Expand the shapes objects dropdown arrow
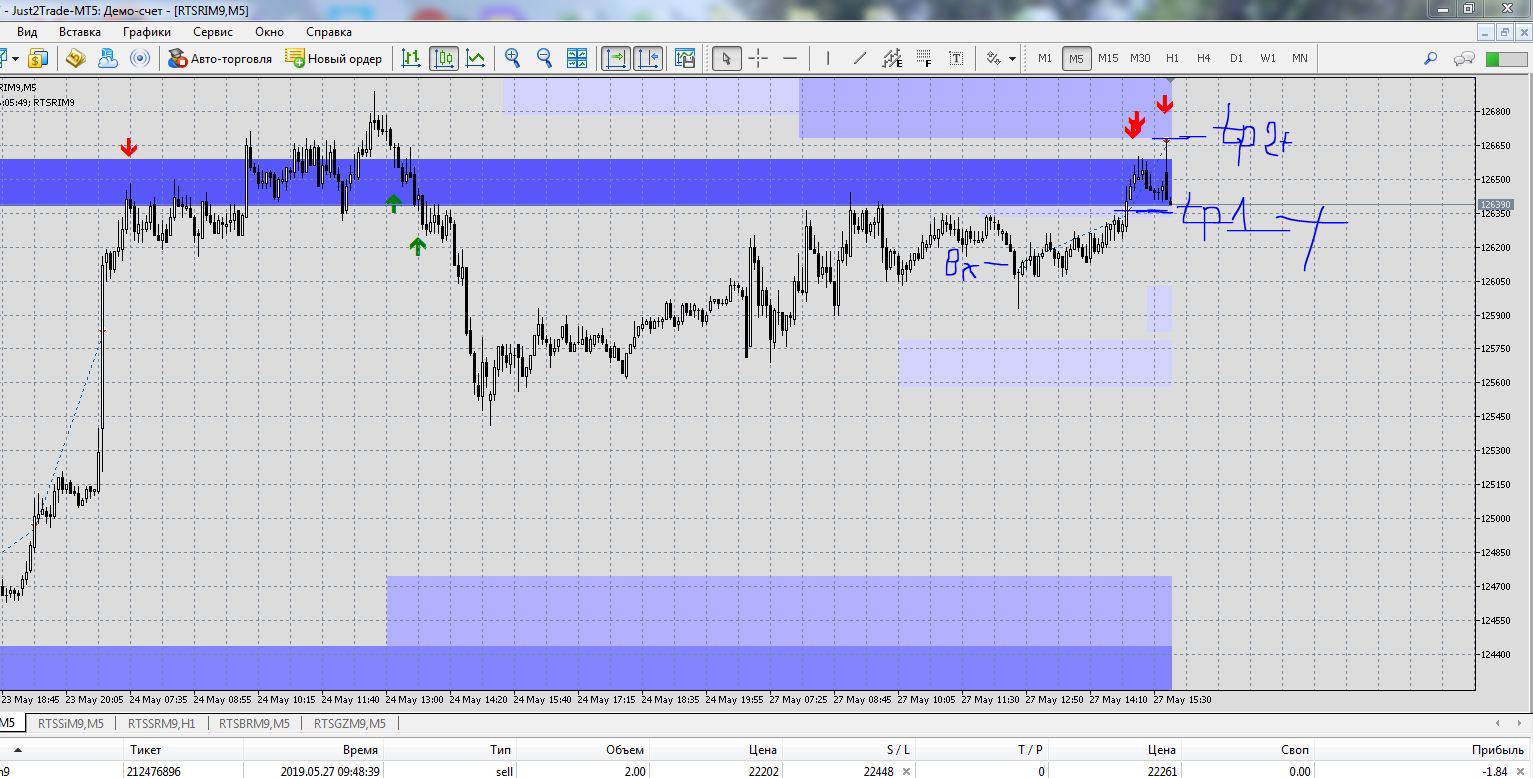This screenshot has width=1533, height=778. pos(1012,58)
